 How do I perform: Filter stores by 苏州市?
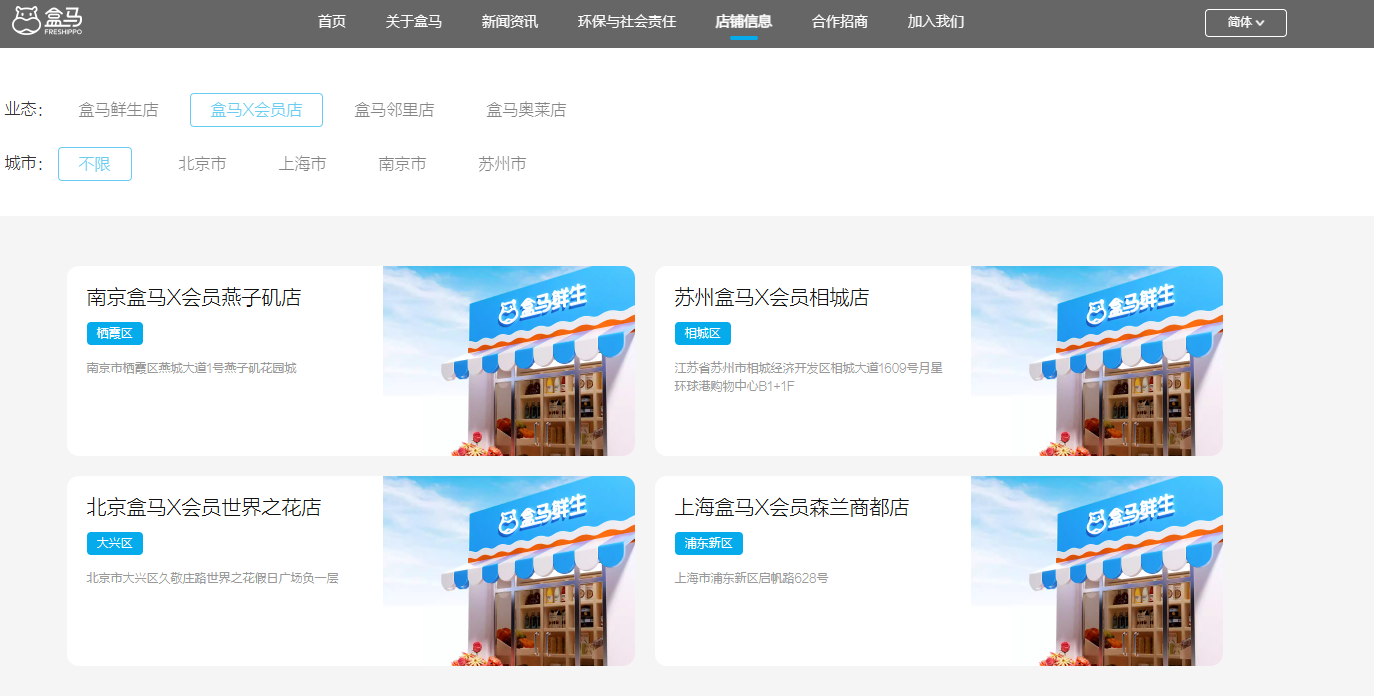pos(502,164)
